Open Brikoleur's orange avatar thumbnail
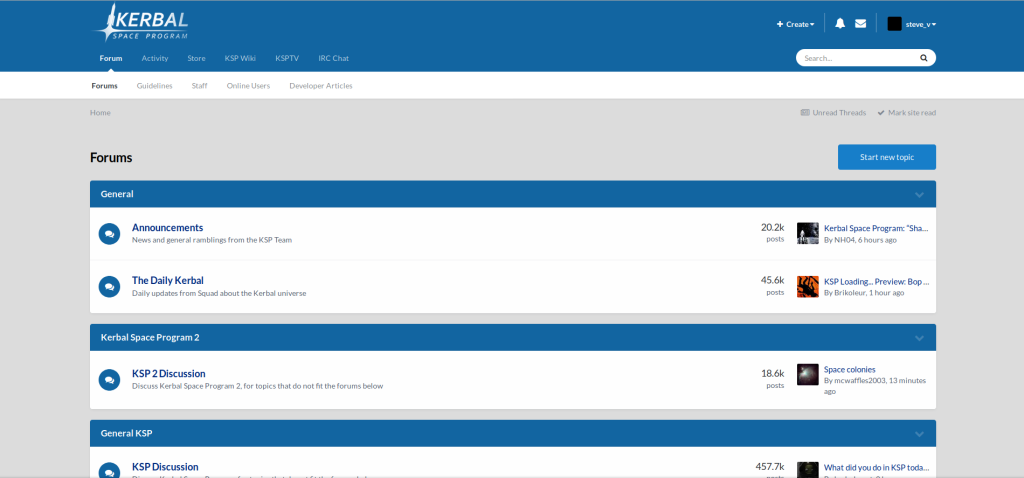 coord(808,286)
